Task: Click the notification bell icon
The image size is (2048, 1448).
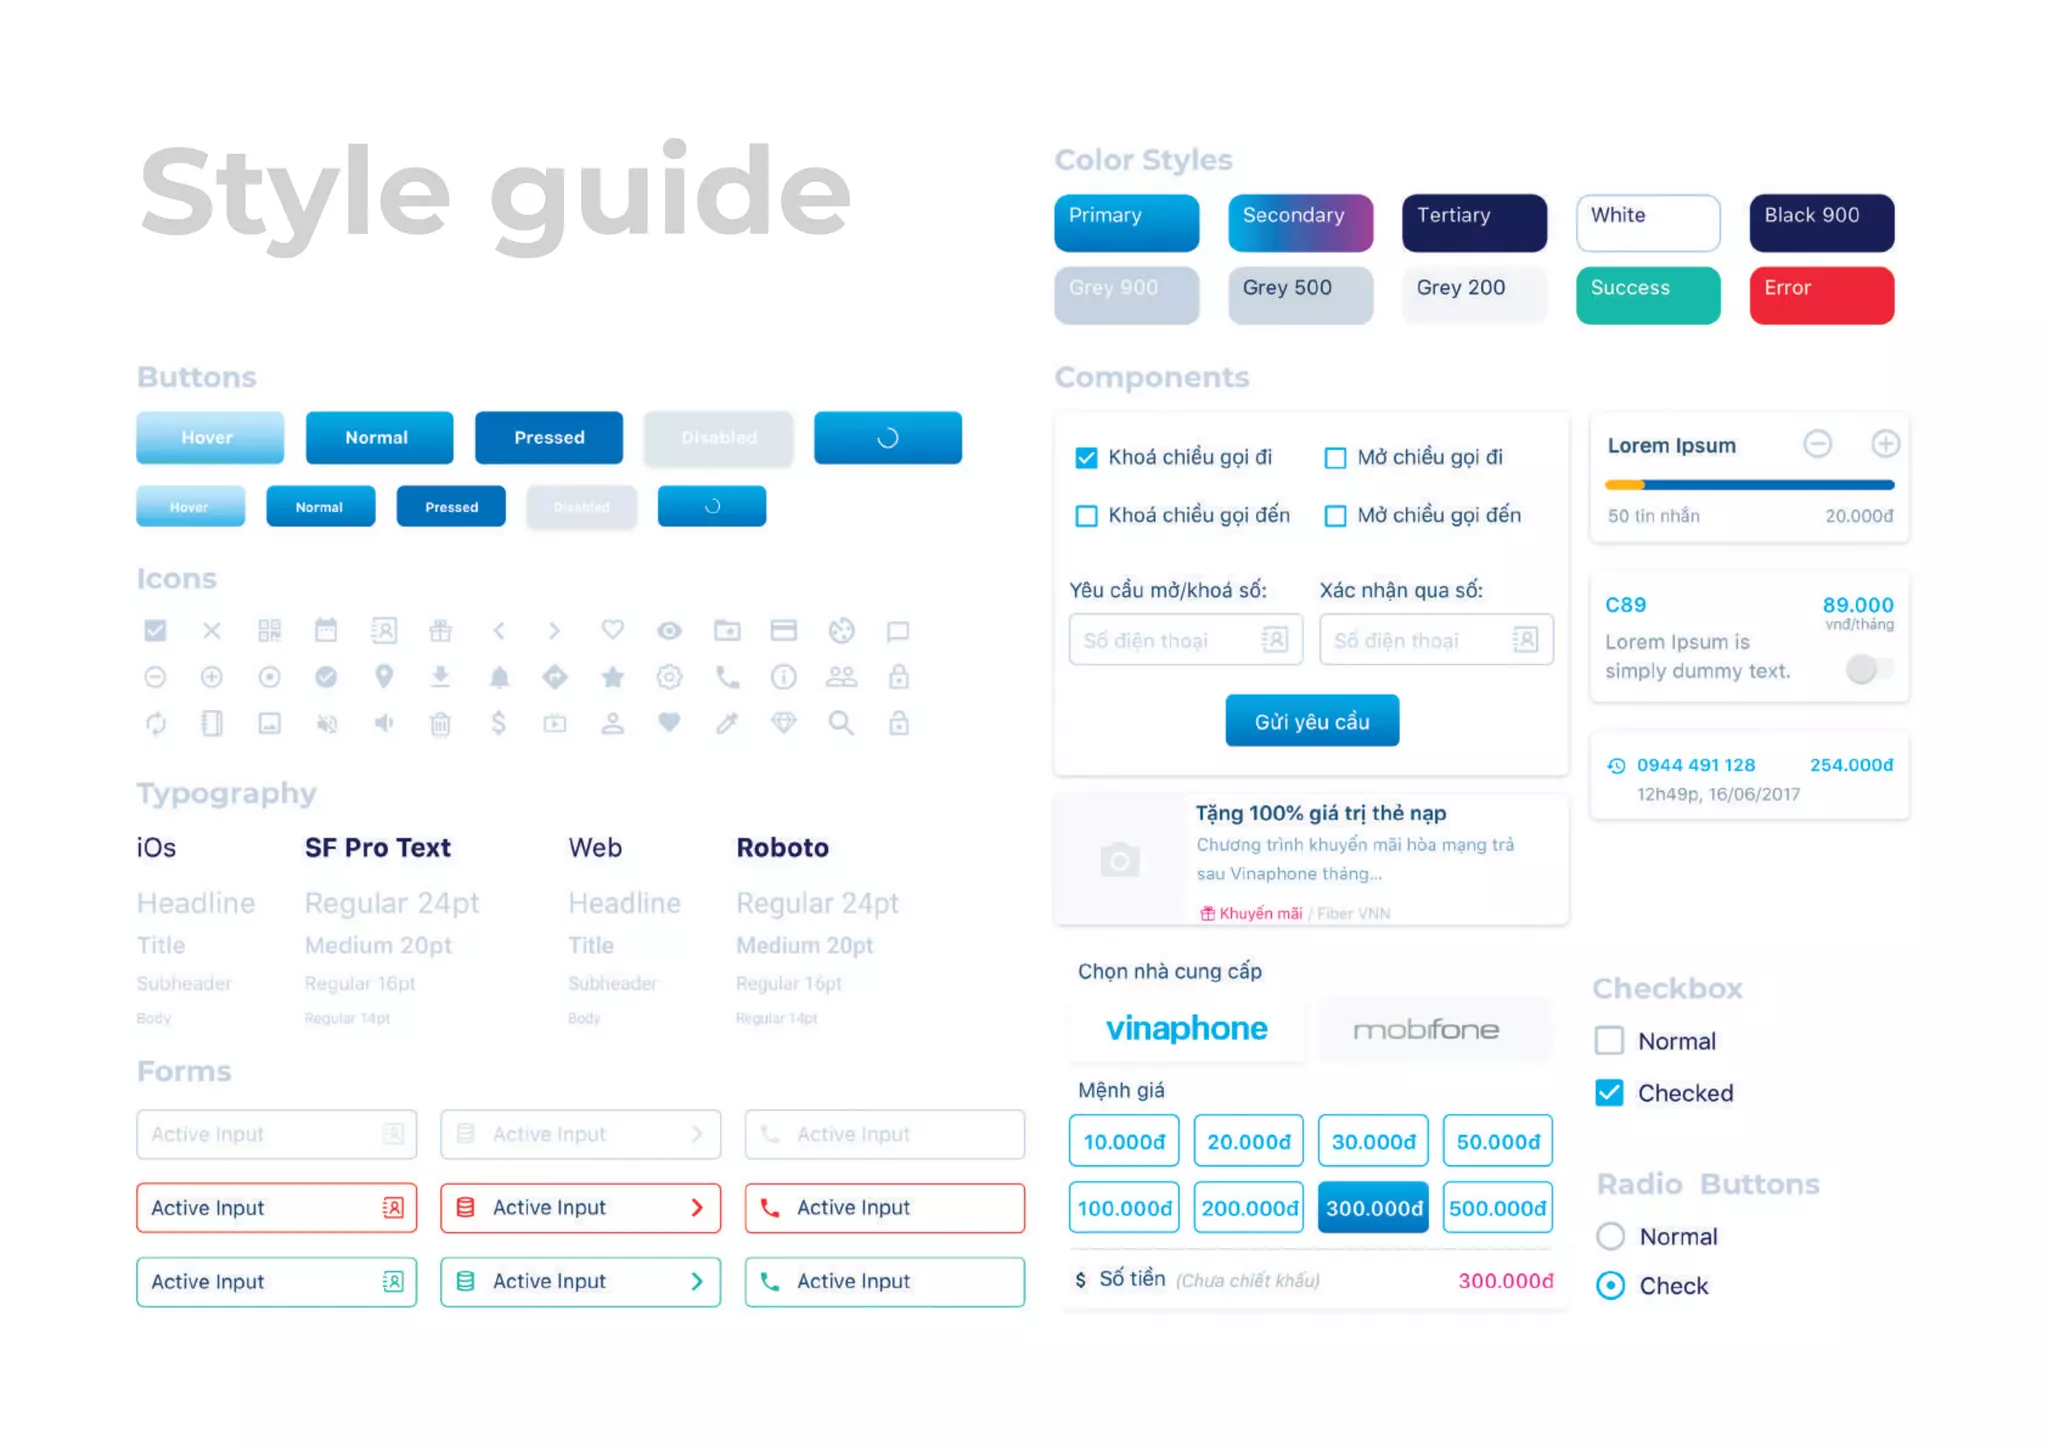Action: coord(499,677)
